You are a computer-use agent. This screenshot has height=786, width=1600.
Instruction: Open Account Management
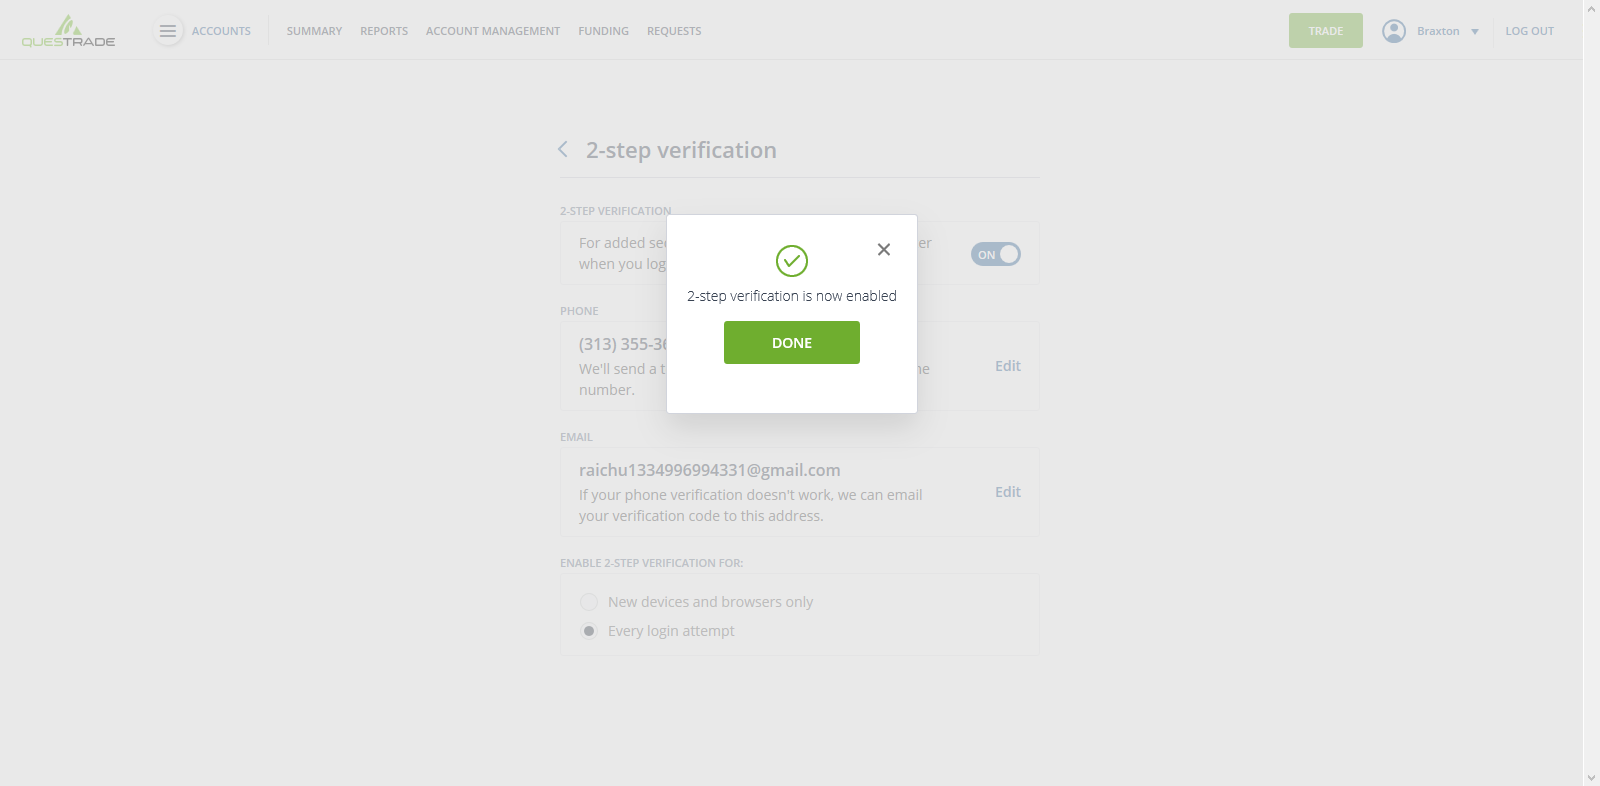[x=493, y=31]
